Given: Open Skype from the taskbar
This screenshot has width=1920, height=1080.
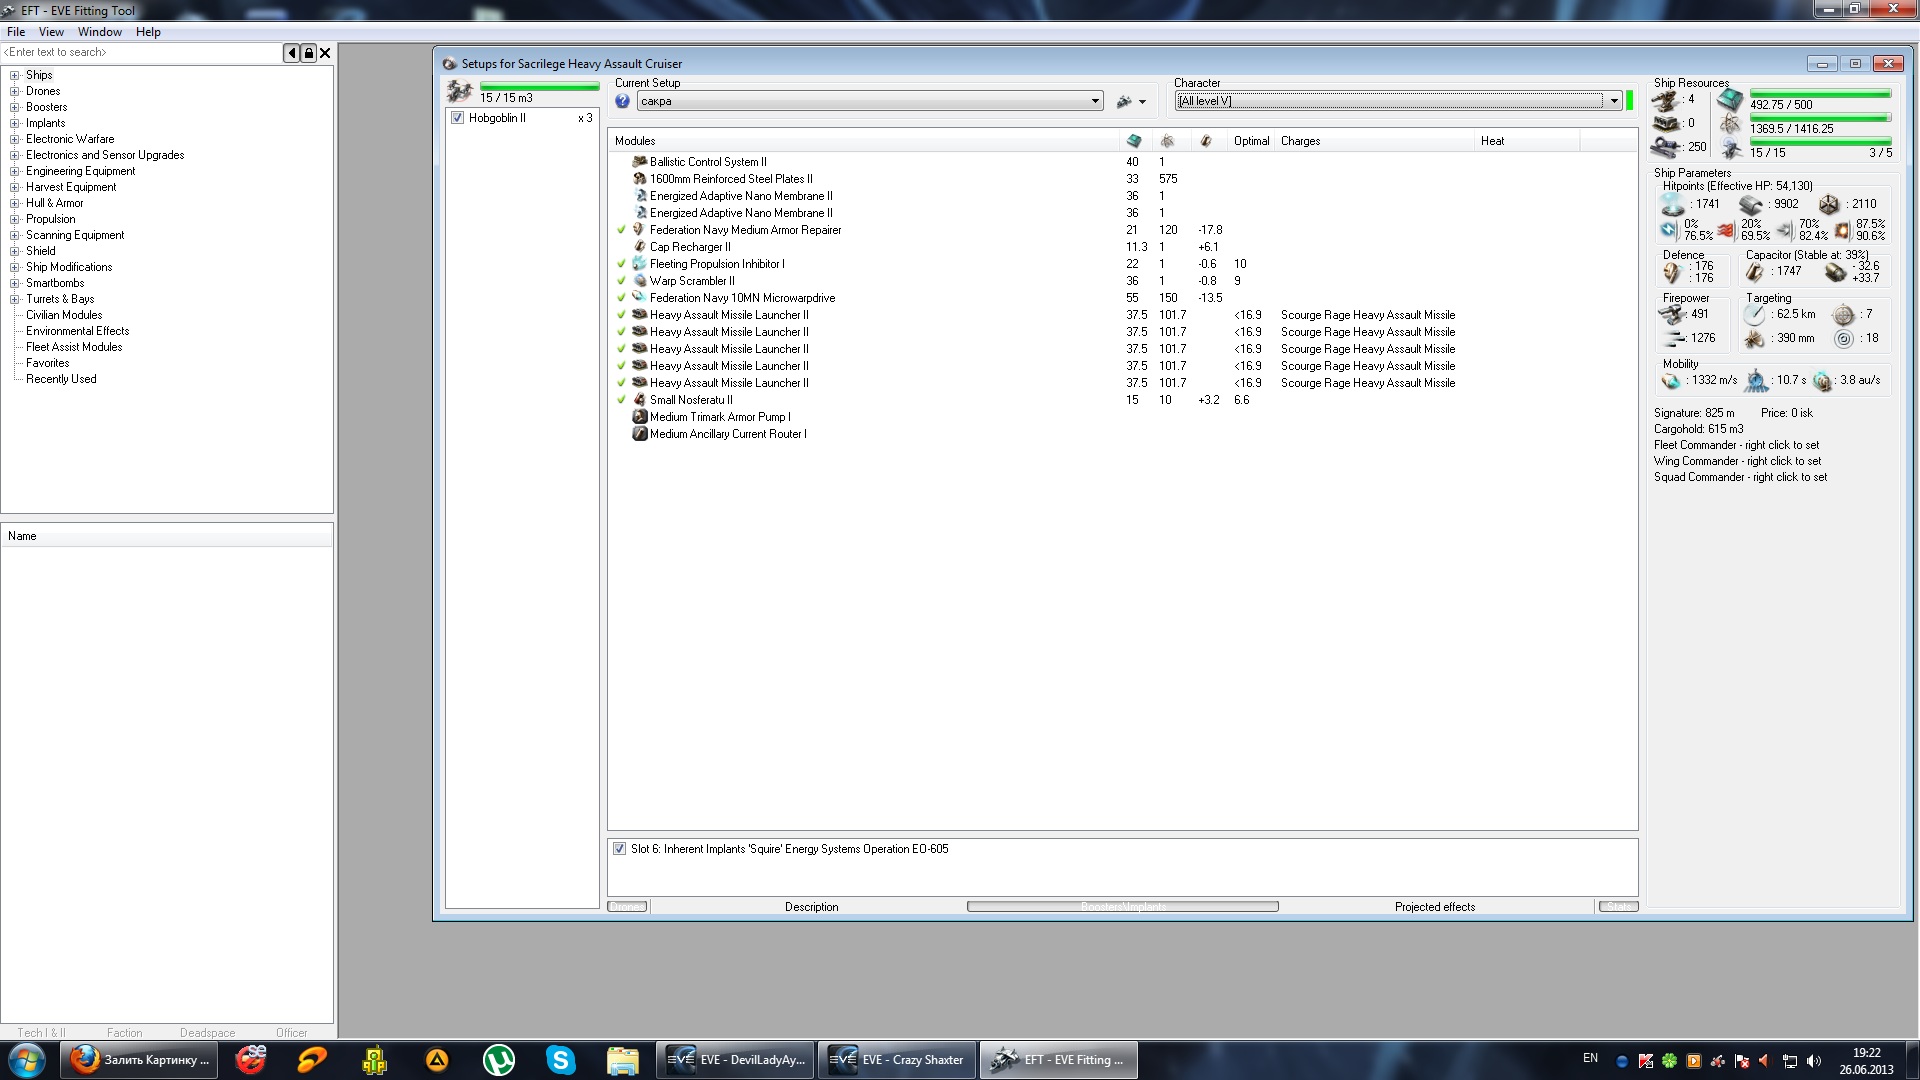Looking at the screenshot, I should pos(560,1060).
